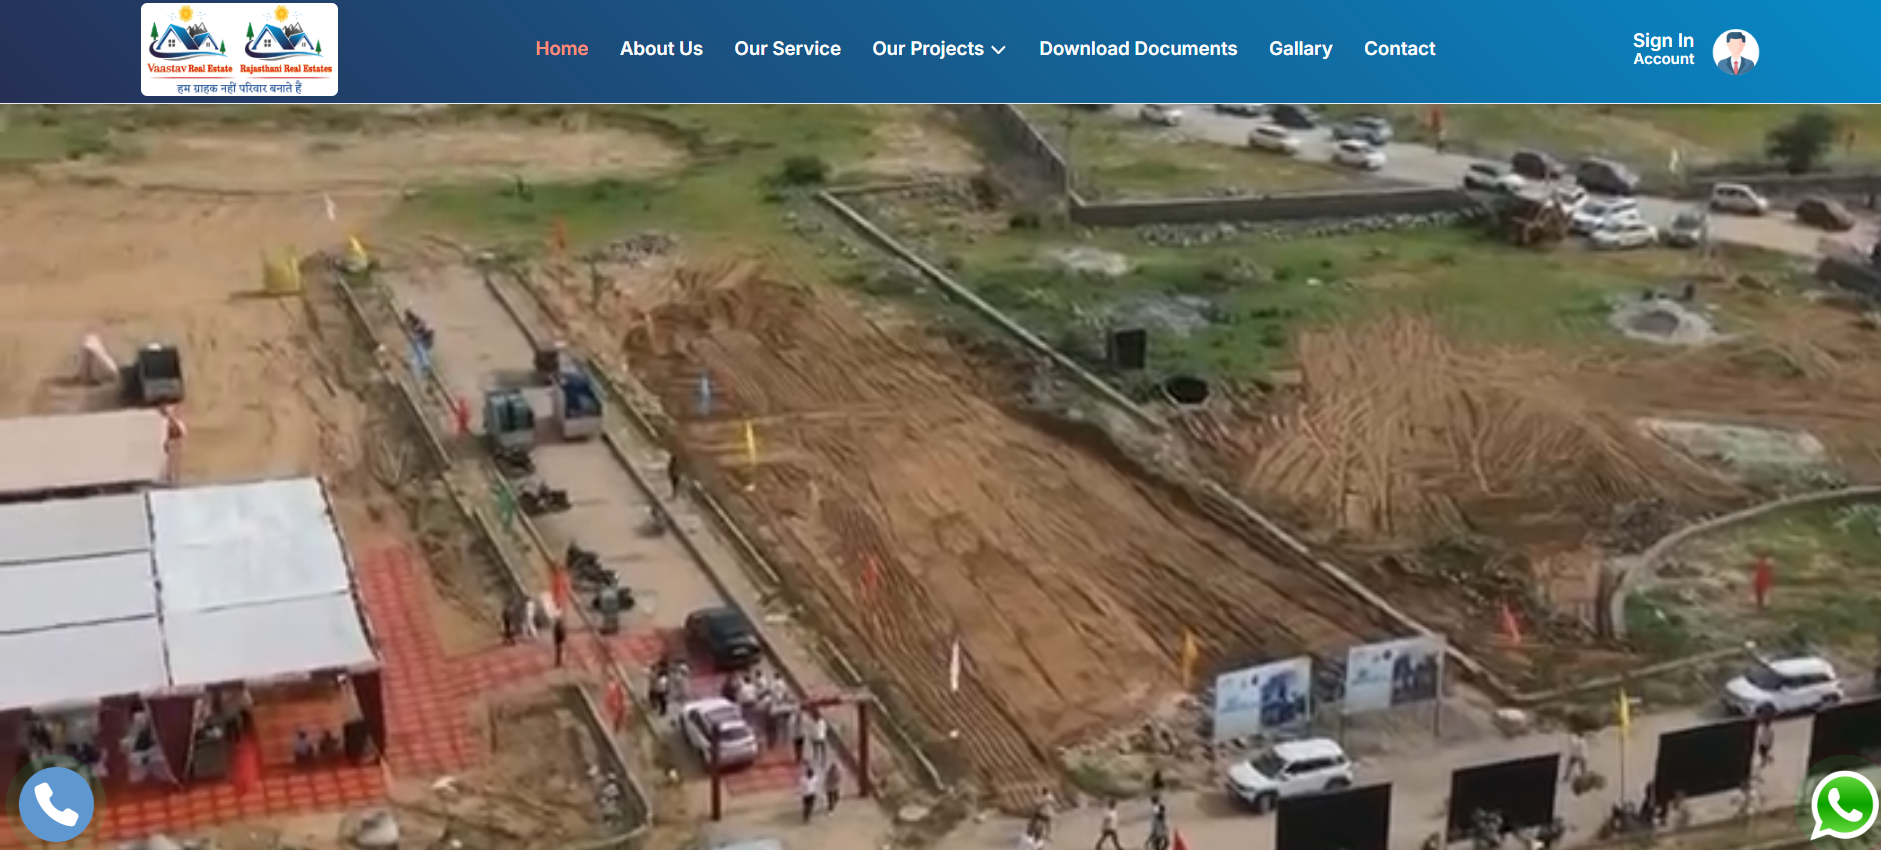The height and width of the screenshot is (850, 1881).
Task: Open the Our Service menu item
Action: click(787, 49)
